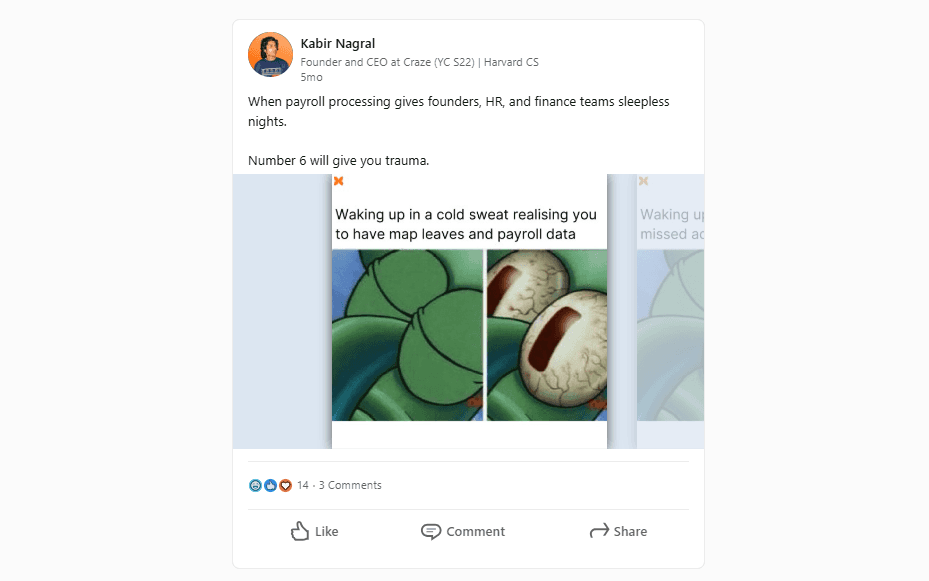Open the 3 Comments list

click(349, 485)
